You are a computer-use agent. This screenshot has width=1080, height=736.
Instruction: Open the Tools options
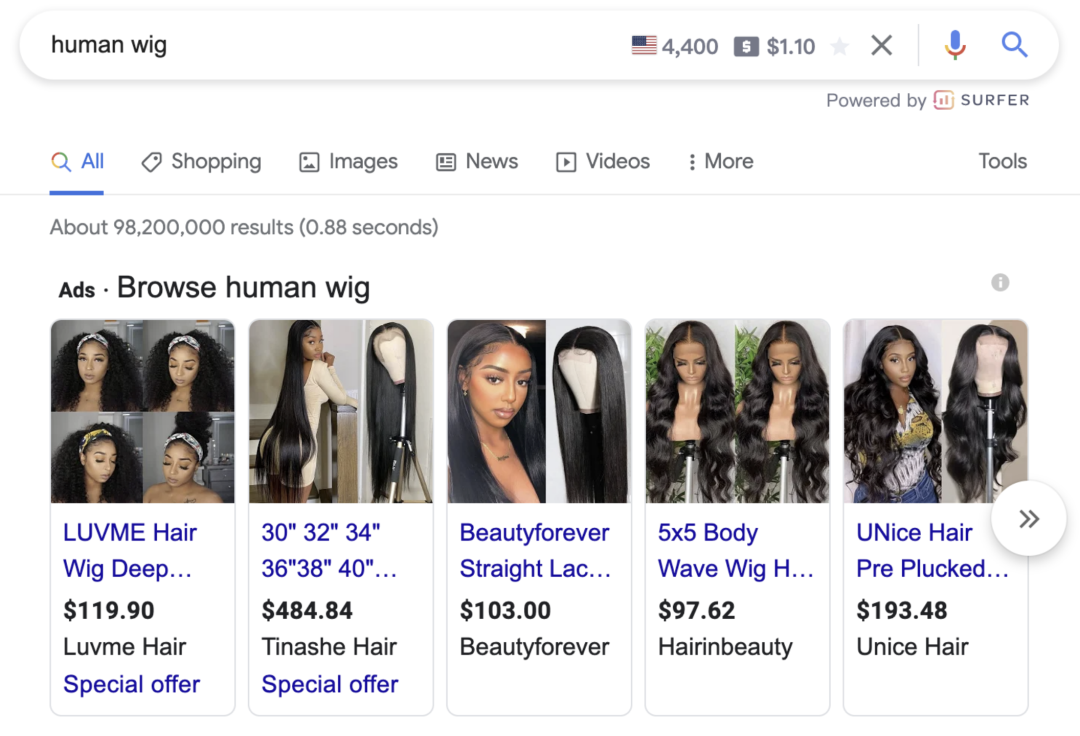pyautogui.click(x=1003, y=161)
